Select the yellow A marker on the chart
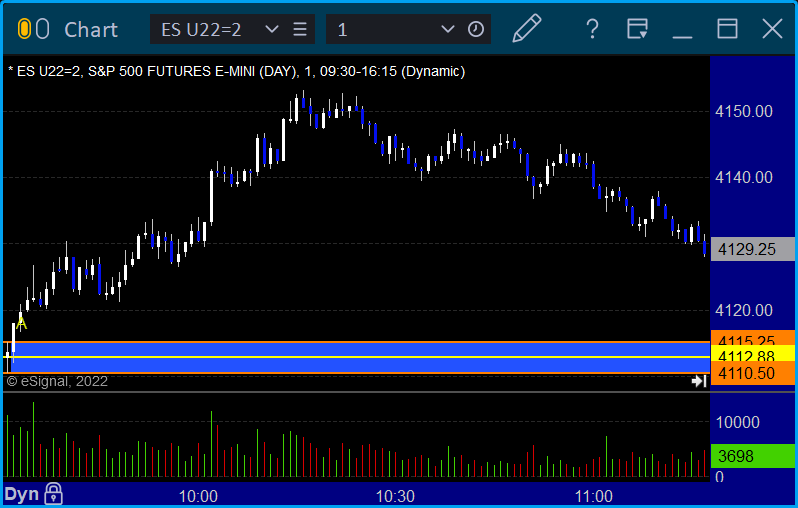Viewport: 798px width, 508px height. pyautogui.click(x=21, y=323)
